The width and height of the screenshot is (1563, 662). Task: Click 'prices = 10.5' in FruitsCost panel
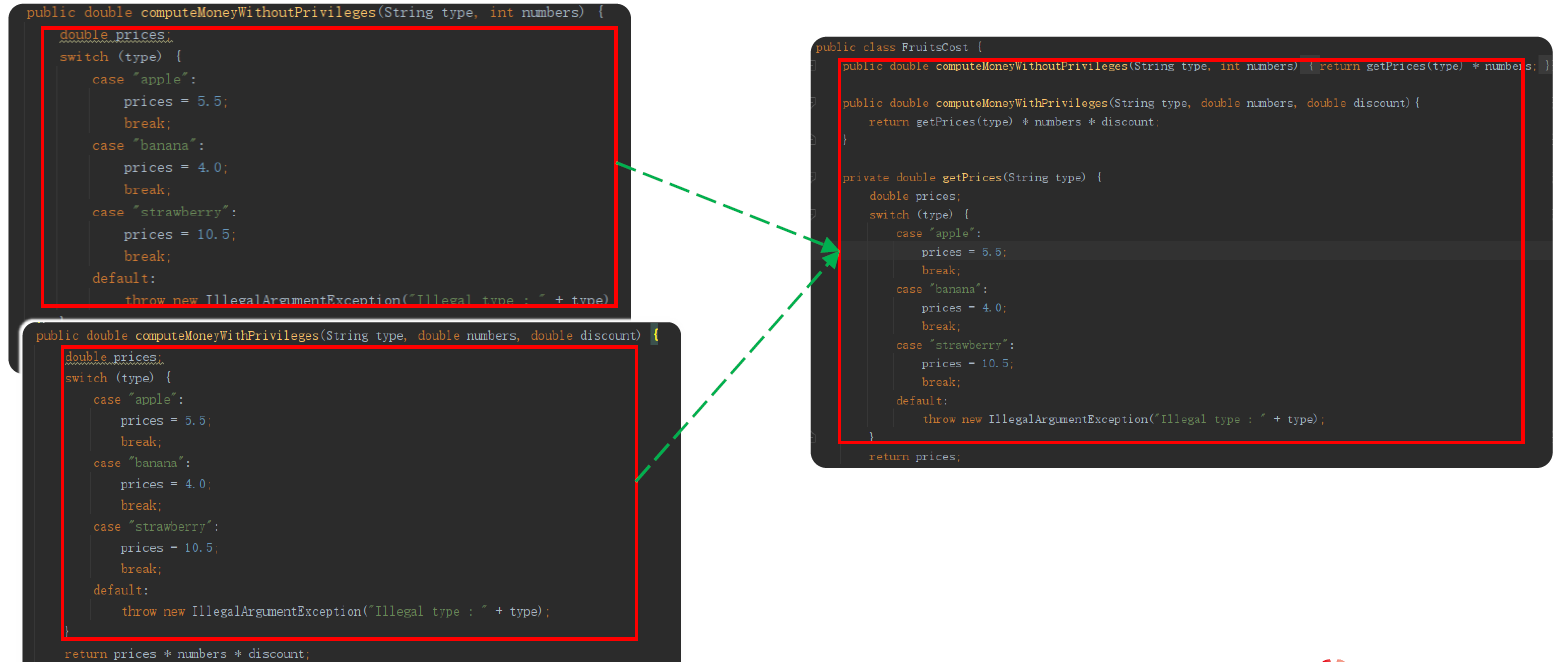(x=967, y=363)
